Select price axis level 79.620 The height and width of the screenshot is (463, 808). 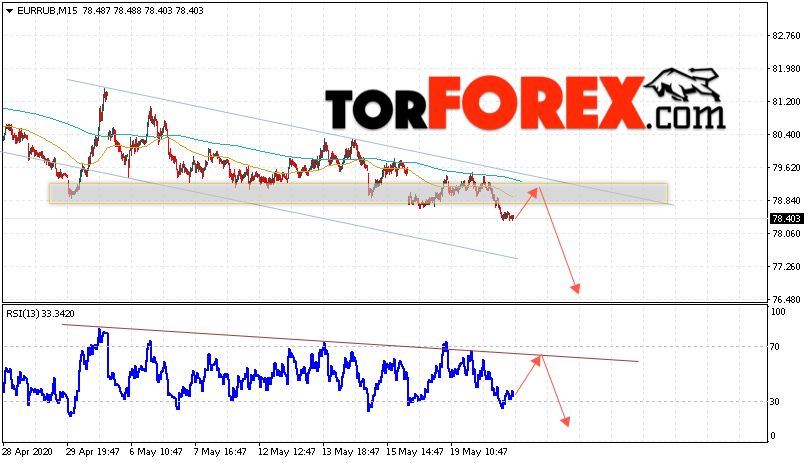tap(786, 168)
